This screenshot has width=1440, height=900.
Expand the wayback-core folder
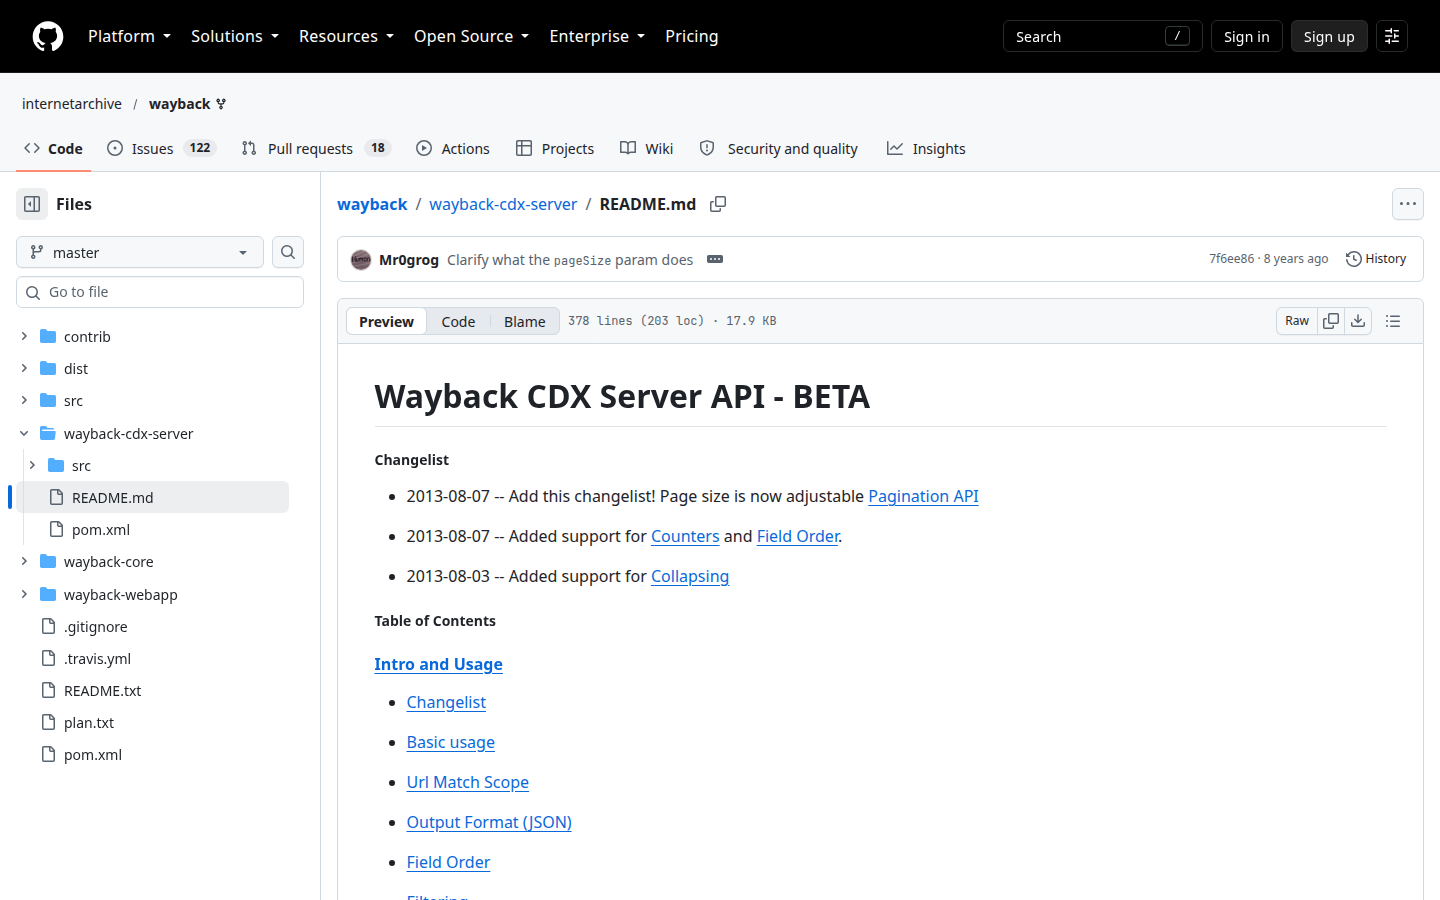[x=24, y=561]
